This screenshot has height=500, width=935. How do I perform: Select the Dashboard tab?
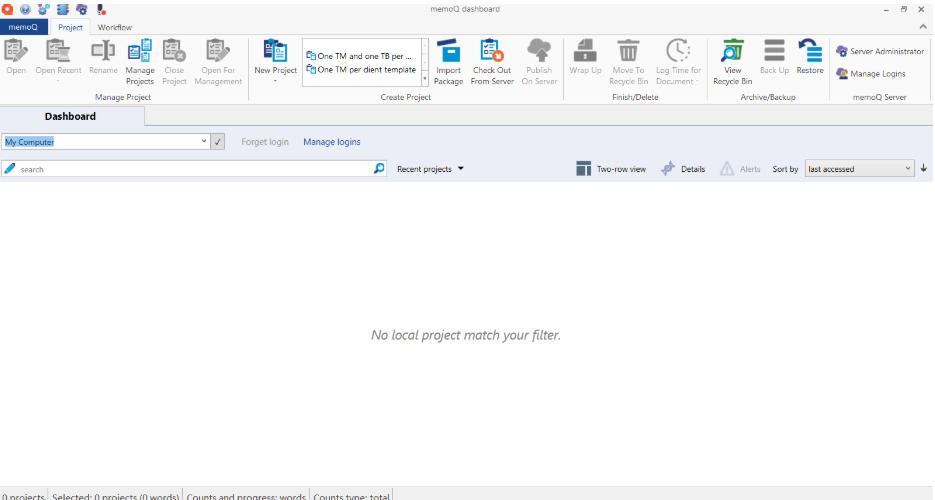coord(71,116)
